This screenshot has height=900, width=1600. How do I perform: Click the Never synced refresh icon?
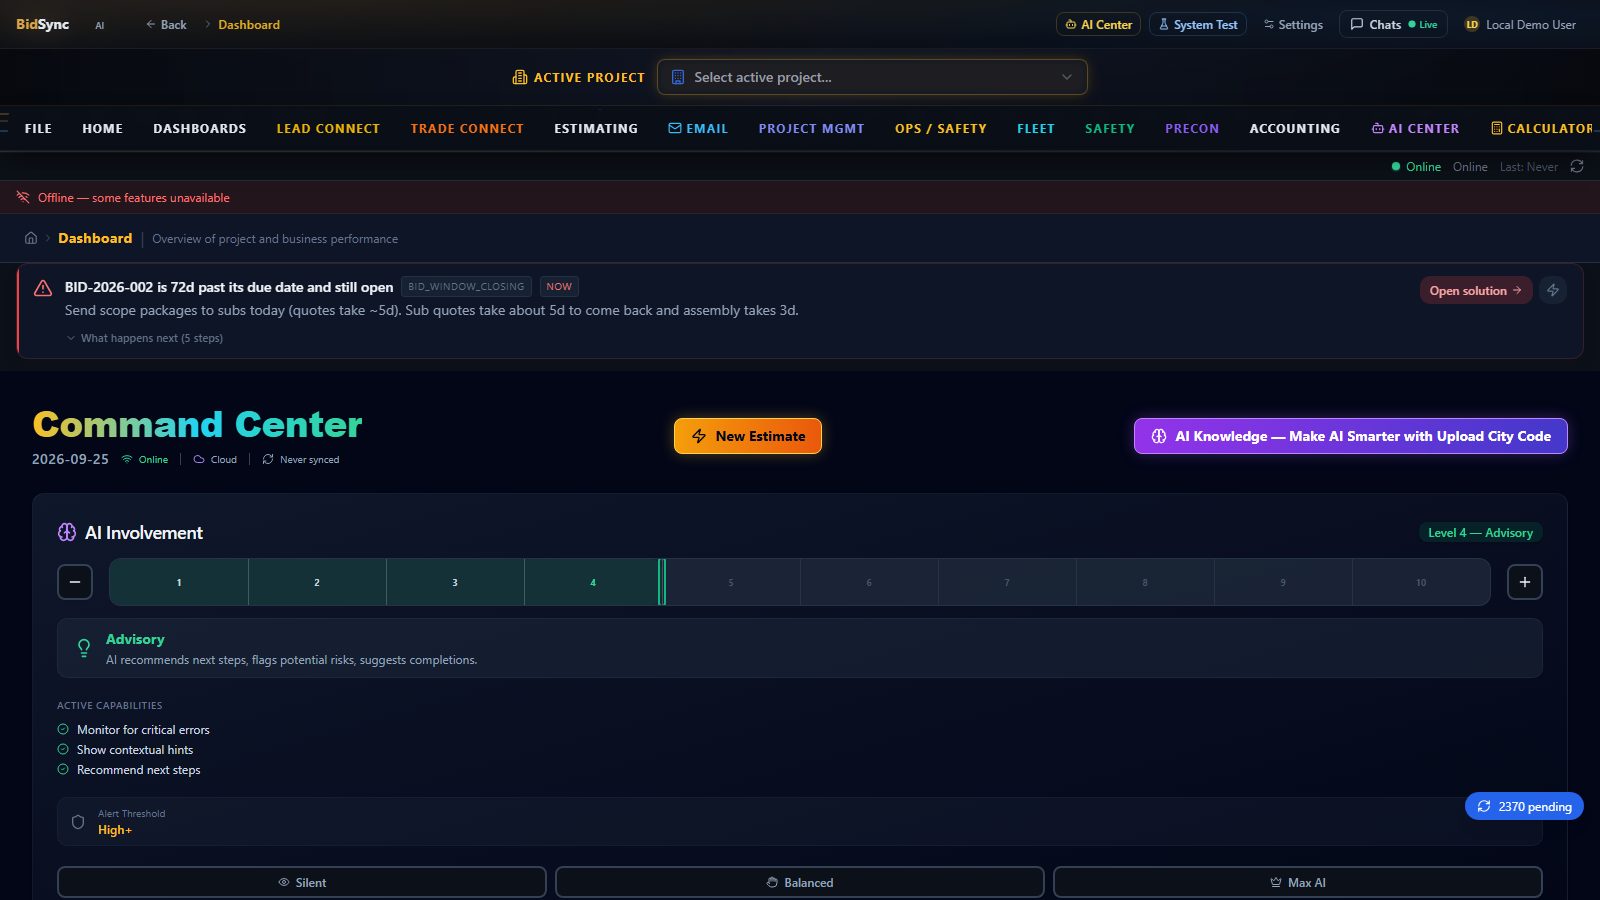[x=268, y=459]
